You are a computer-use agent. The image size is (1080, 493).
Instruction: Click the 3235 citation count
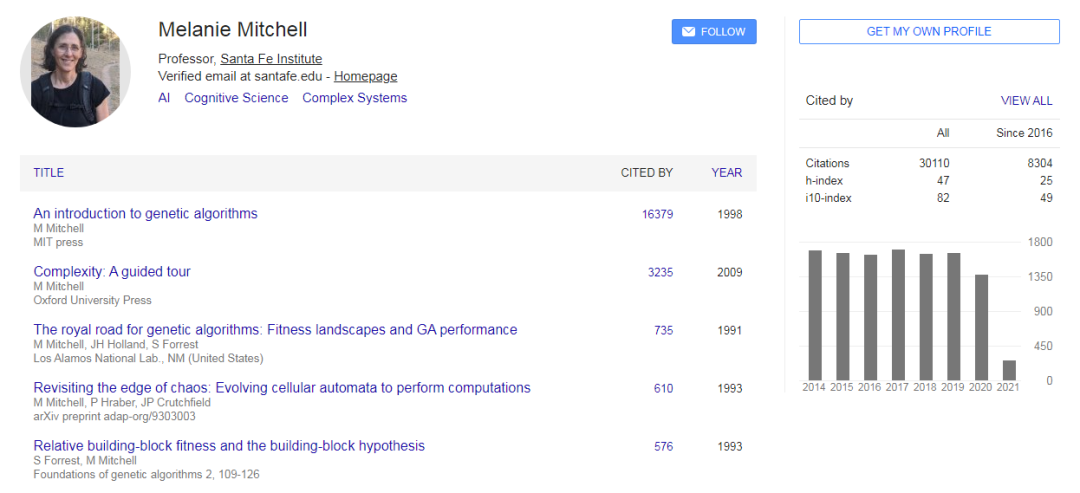(x=660, y=272)
